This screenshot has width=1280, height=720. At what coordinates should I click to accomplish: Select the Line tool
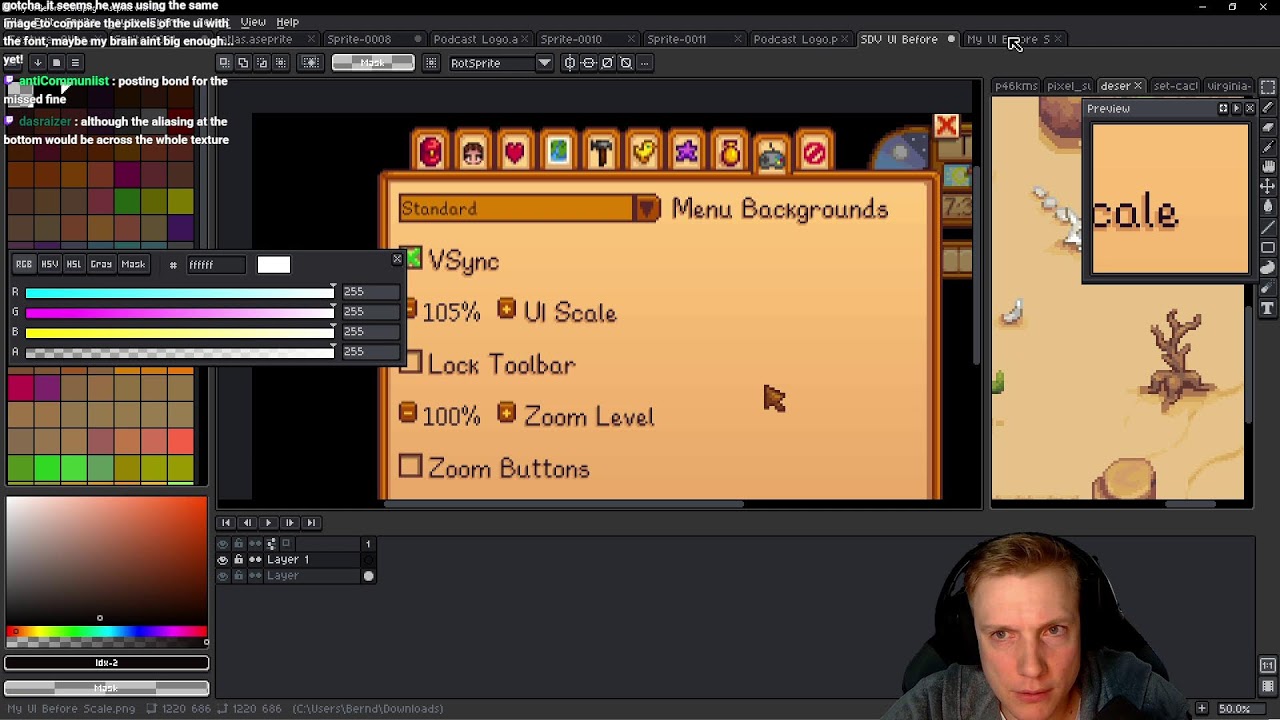tap(1268, 227)
